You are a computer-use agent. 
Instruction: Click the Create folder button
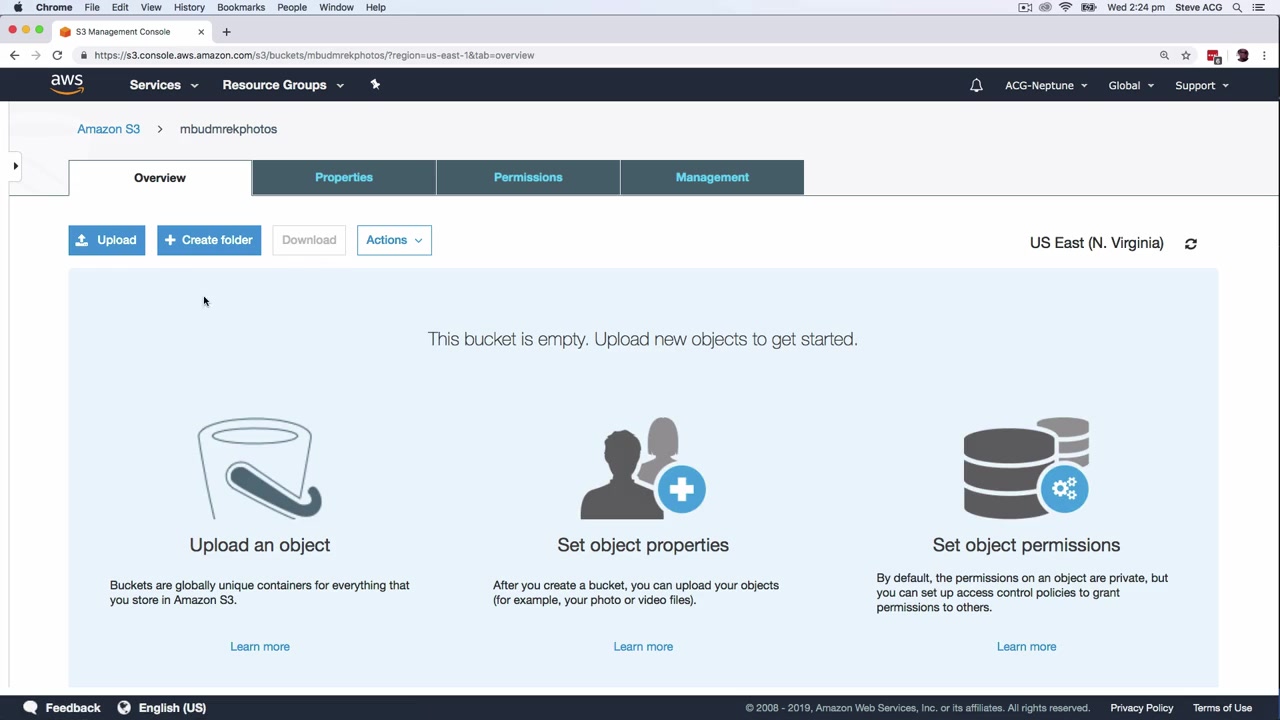coord(209,240)
